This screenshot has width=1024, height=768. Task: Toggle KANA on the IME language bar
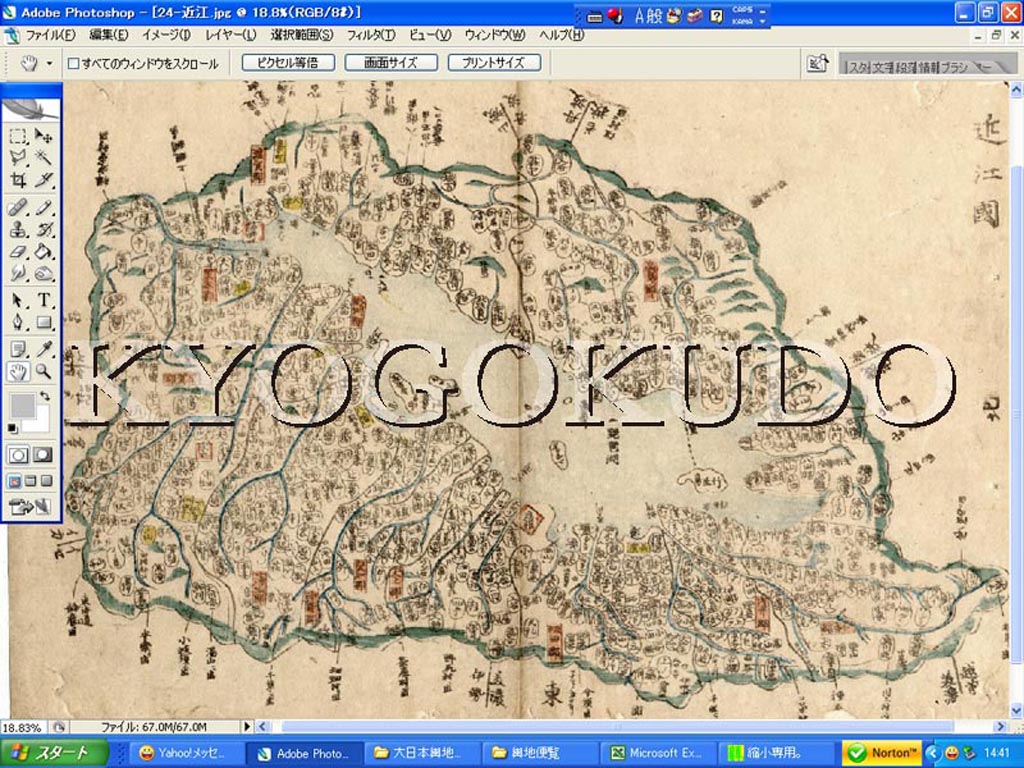point(742,21)
